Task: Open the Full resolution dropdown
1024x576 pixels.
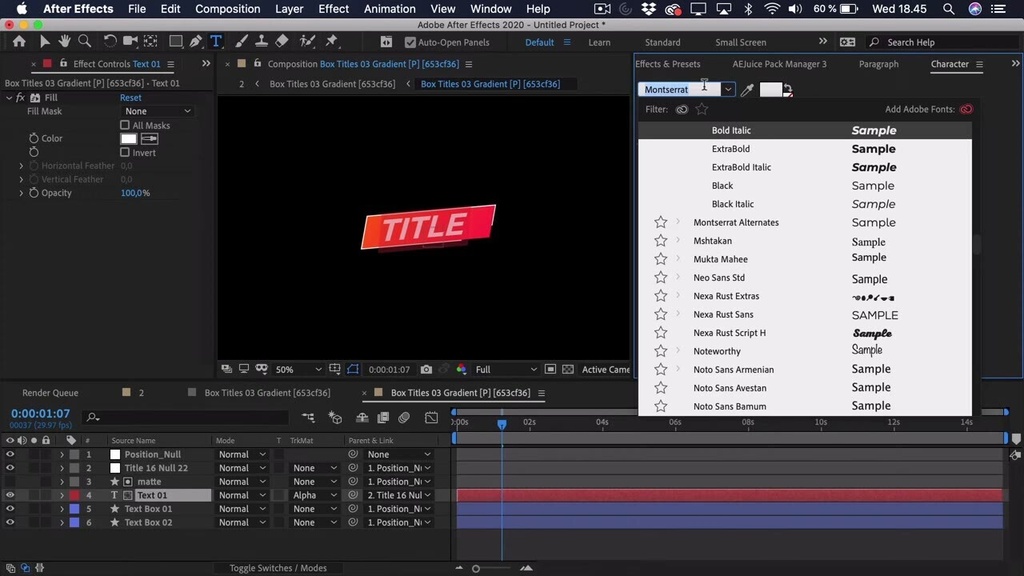Action: [x=506, y=370]
